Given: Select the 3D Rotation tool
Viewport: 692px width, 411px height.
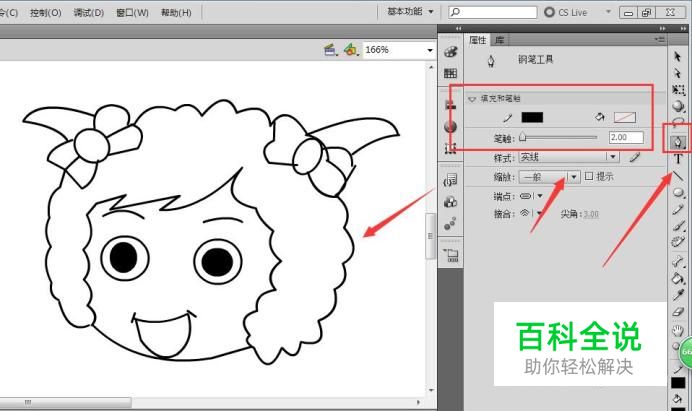Looking at the screenshot, I should [x=678, y=106].
